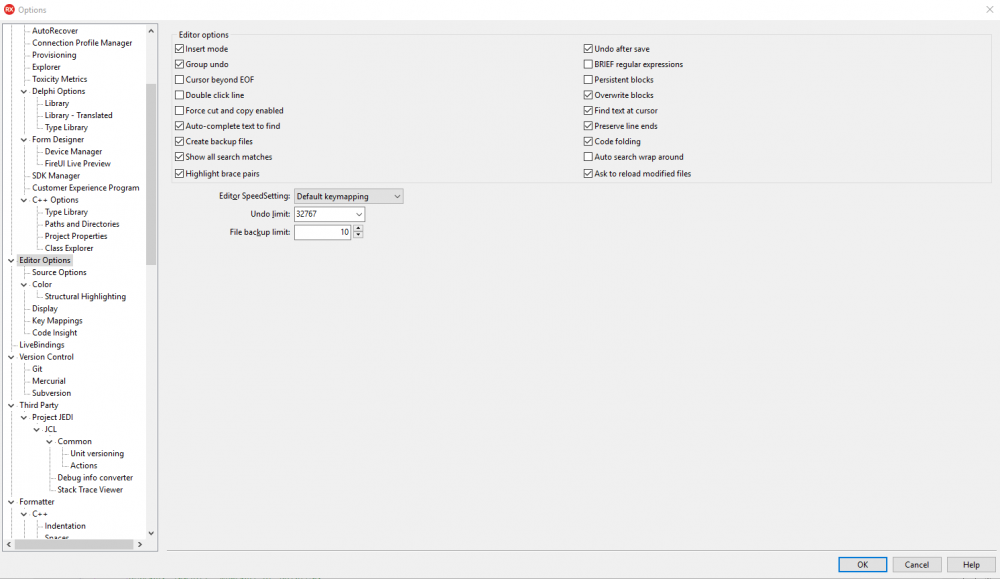Click the tree scrollbar down arrow

coord(151,533)
